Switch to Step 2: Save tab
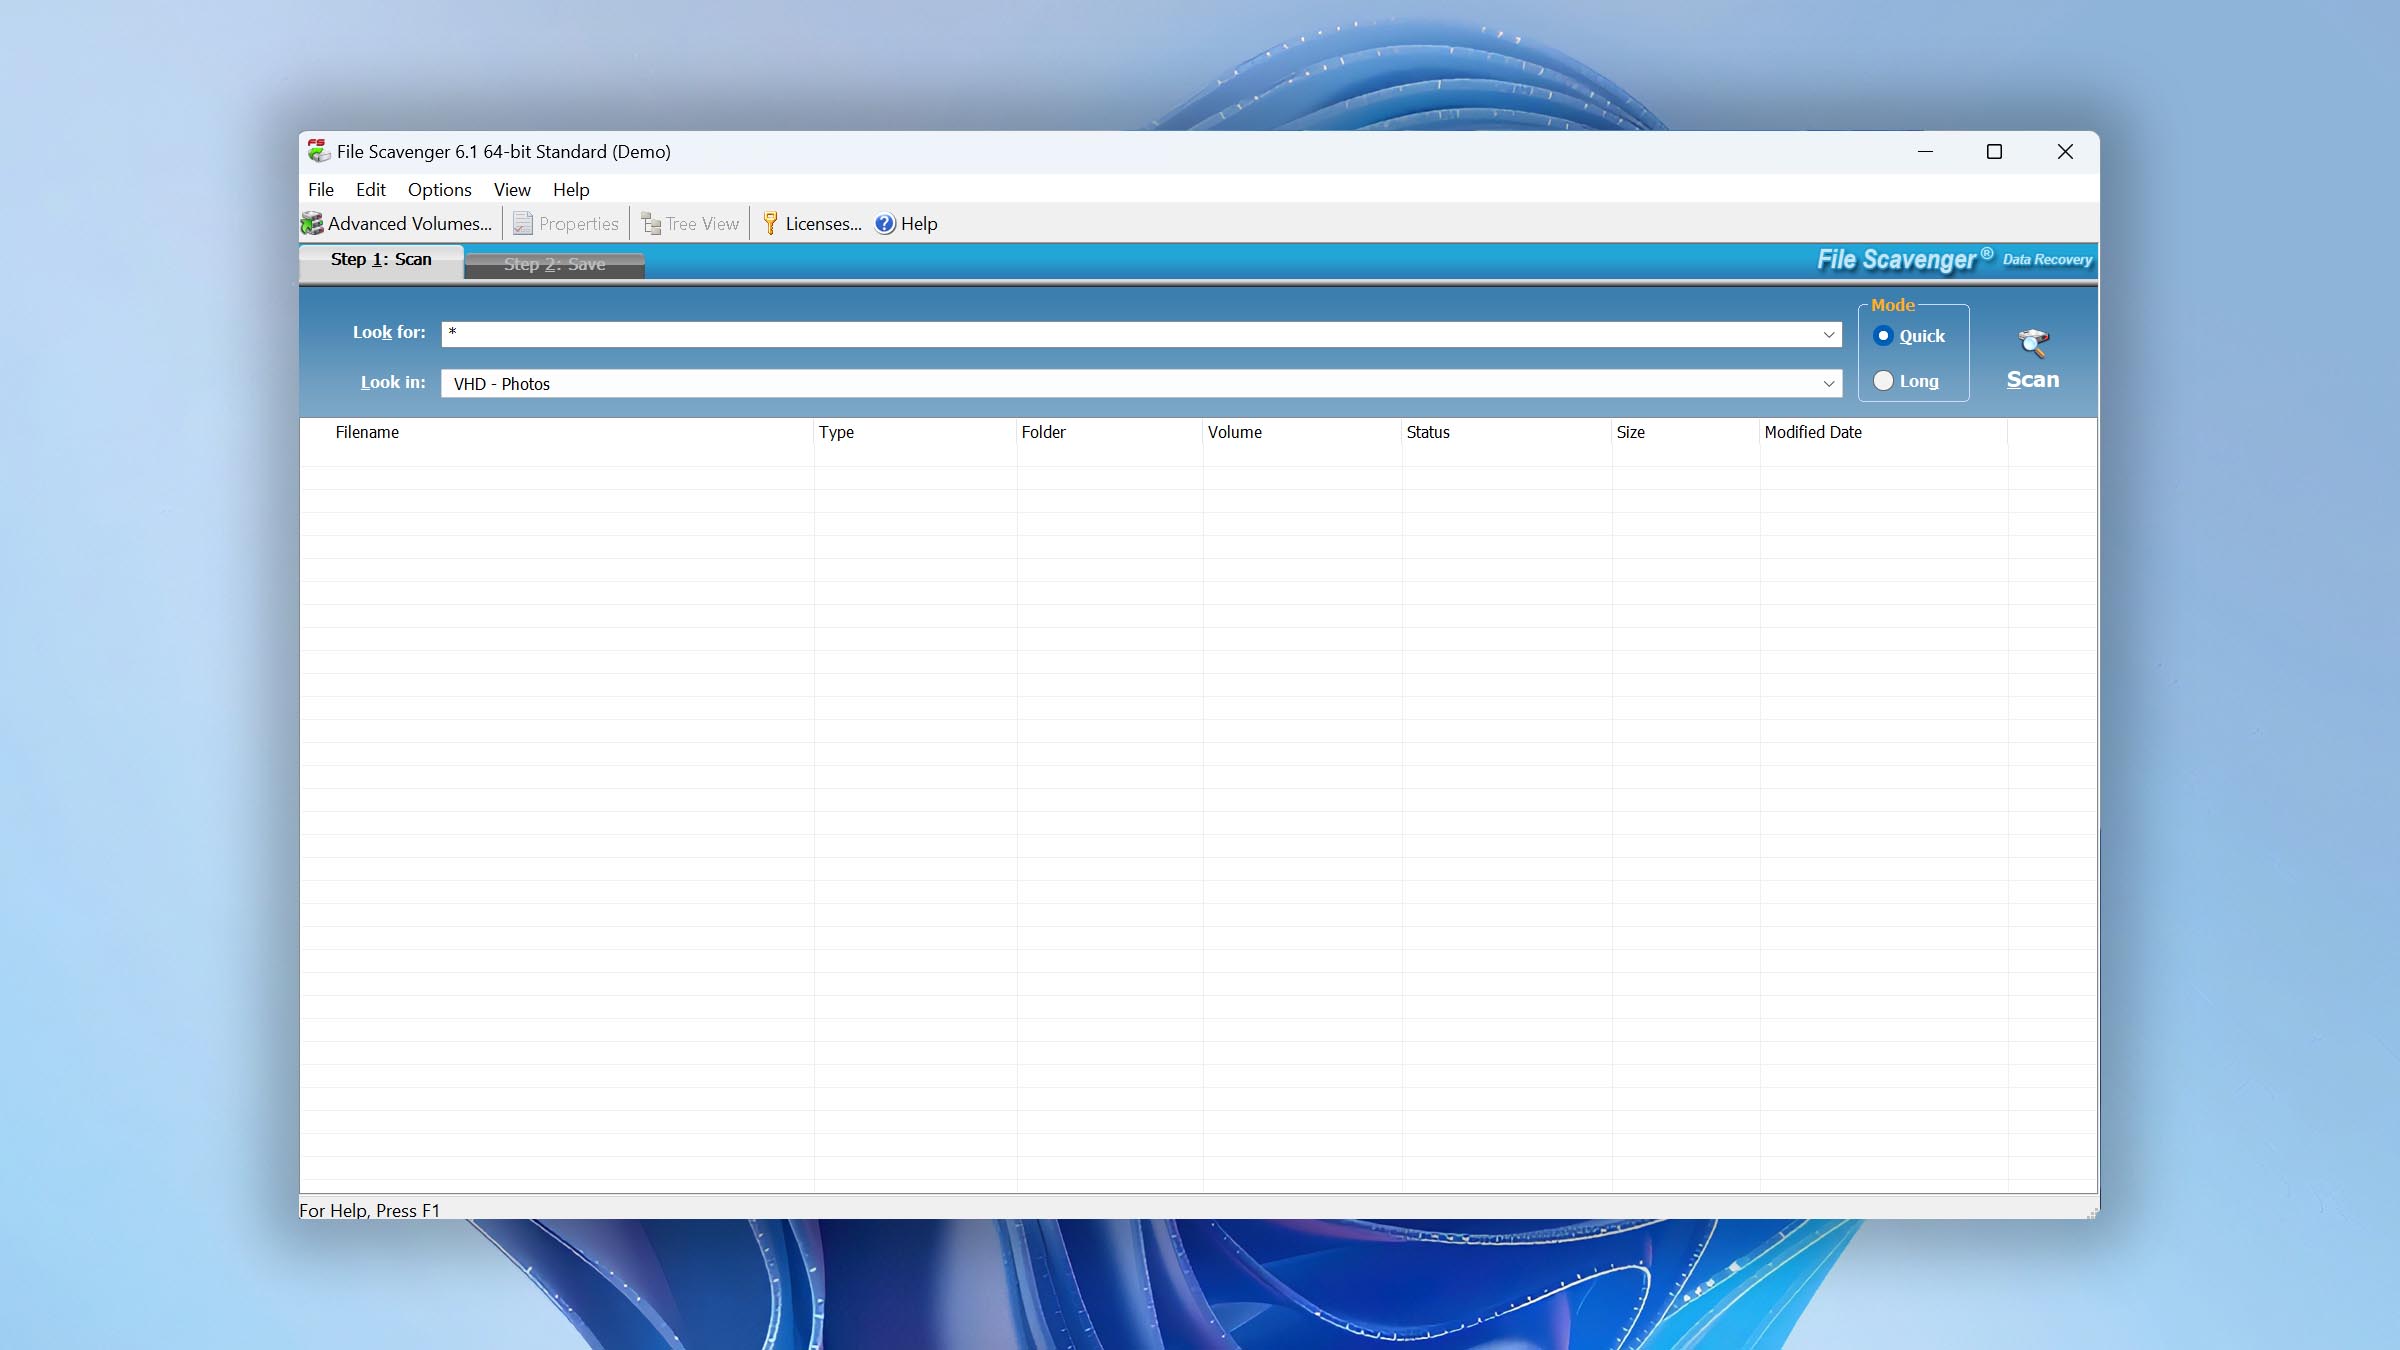 tap(554, 265)
